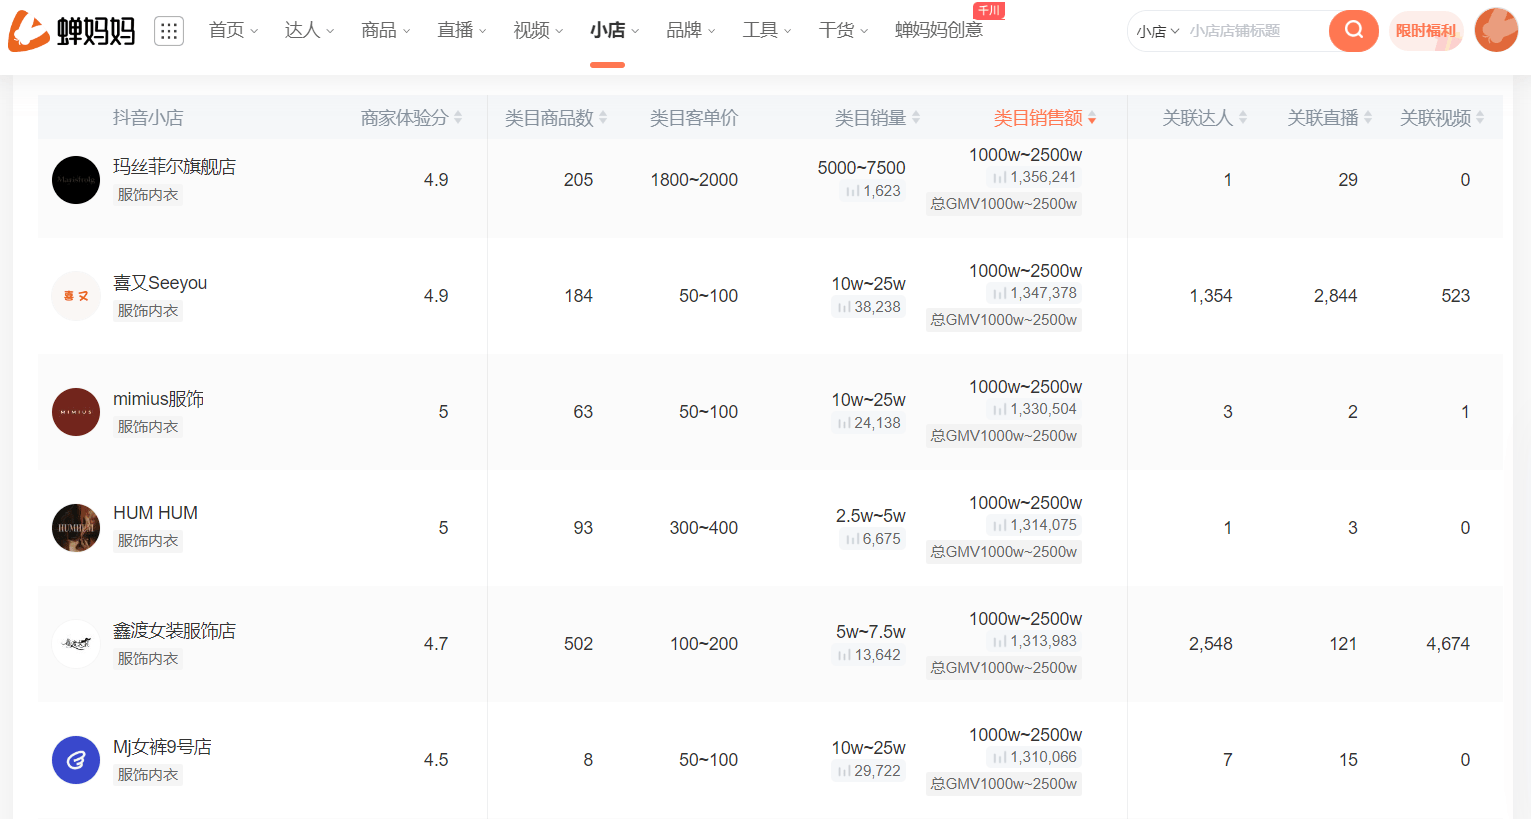
Task: Click chart icon beside sales 6,675
Action: pyautogui.click(x=852, y=539)
